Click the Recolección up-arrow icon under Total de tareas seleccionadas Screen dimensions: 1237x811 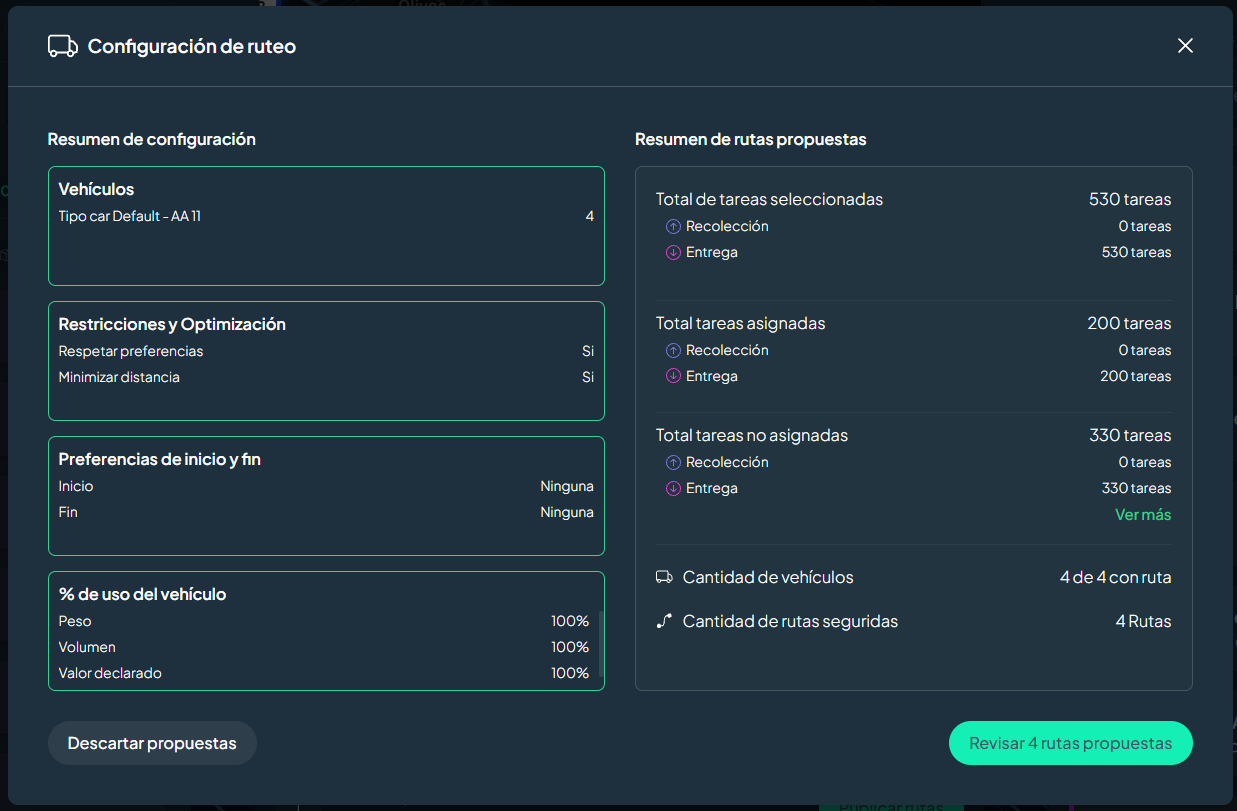pos(673,226)
